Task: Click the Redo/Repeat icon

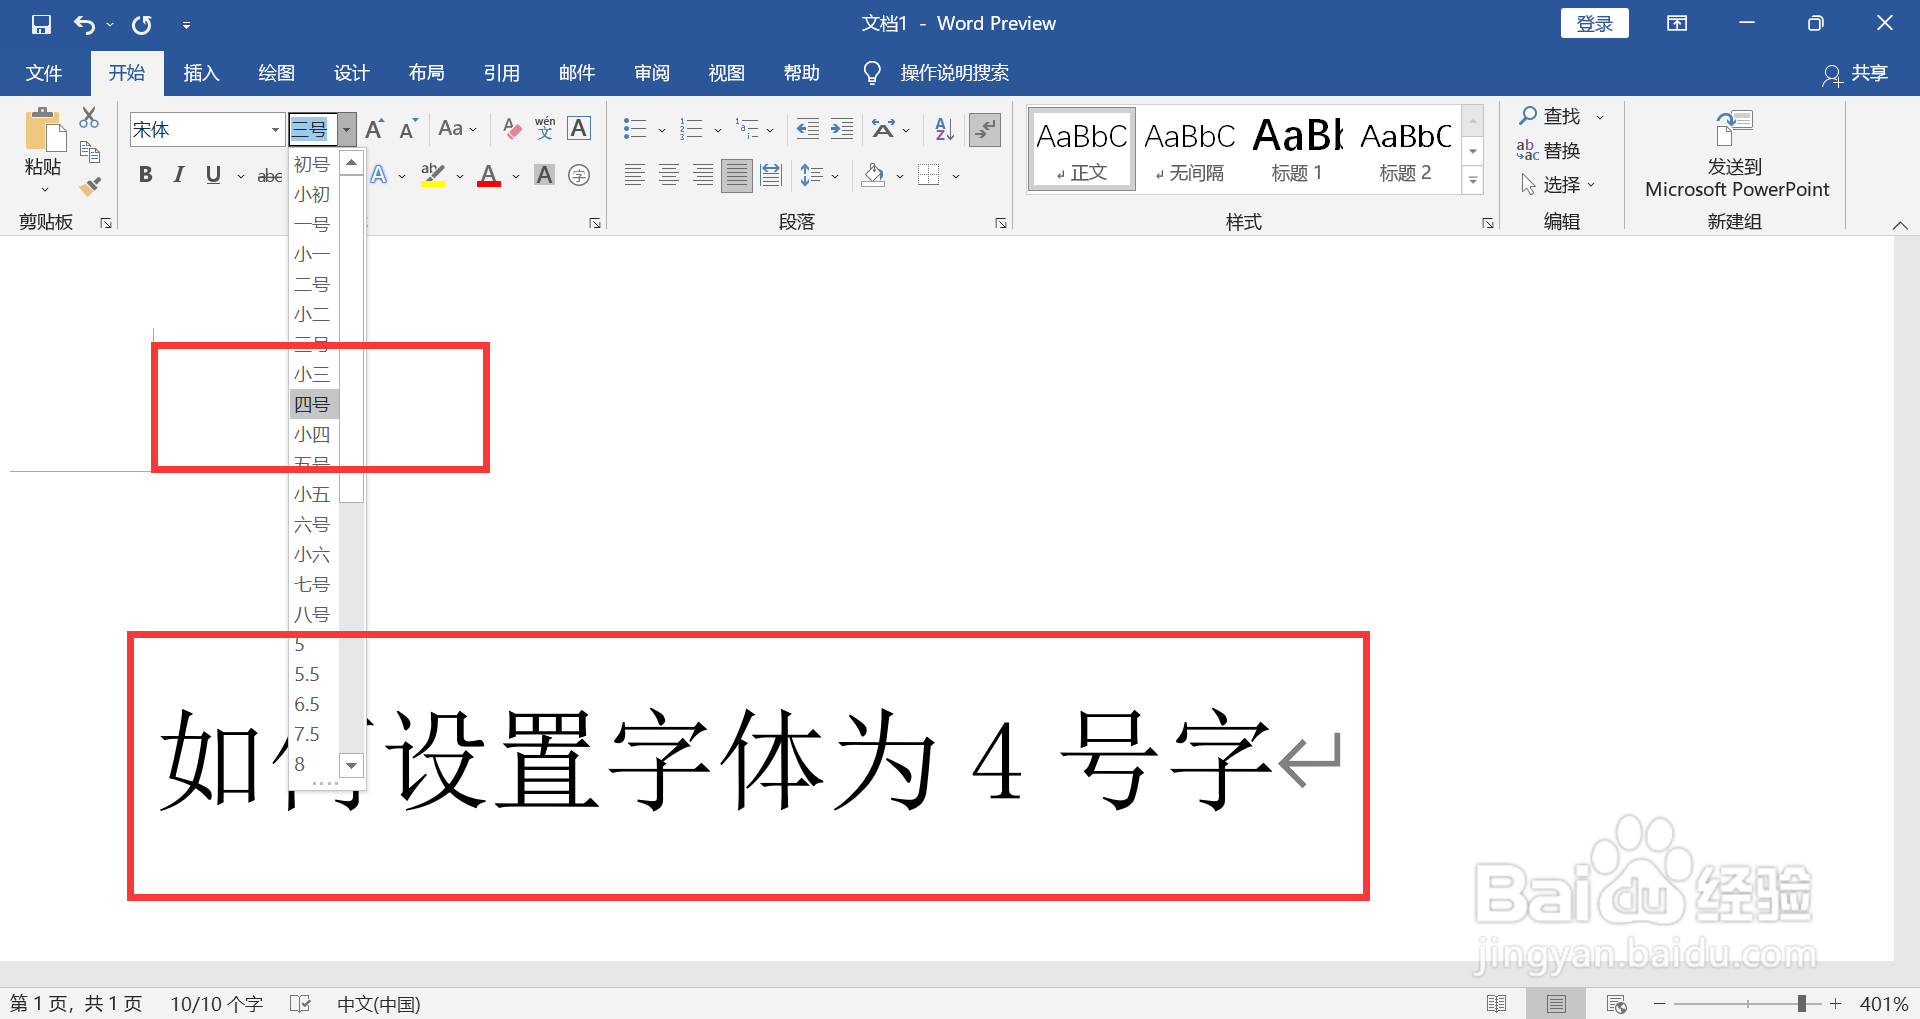Action: (x=142, y=24)
